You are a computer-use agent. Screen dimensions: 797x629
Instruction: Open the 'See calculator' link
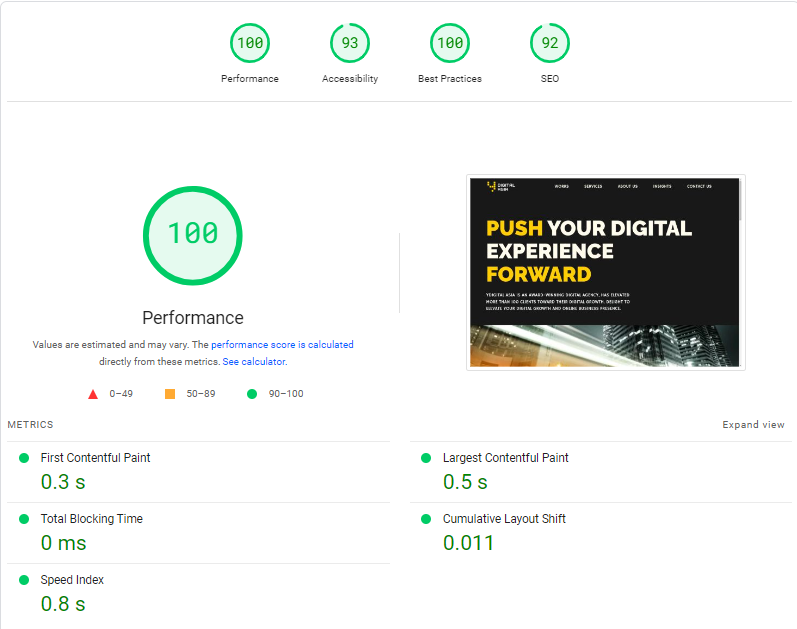click(x=254, y=362)
